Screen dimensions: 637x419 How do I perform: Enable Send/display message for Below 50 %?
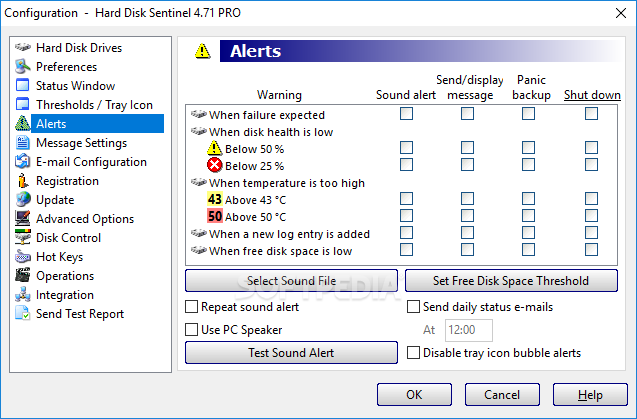[467, 148]
